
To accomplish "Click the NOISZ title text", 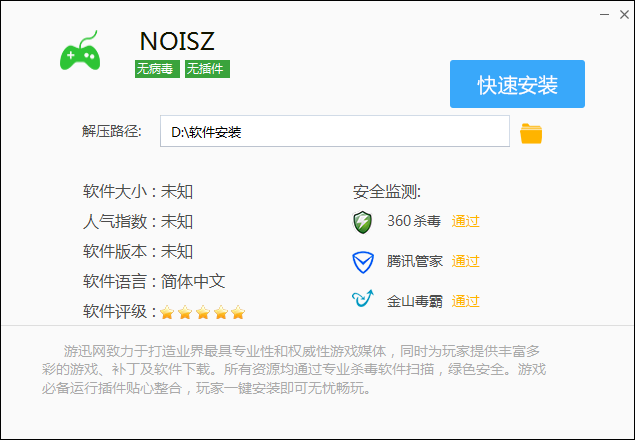I will (x=177, y=41).
